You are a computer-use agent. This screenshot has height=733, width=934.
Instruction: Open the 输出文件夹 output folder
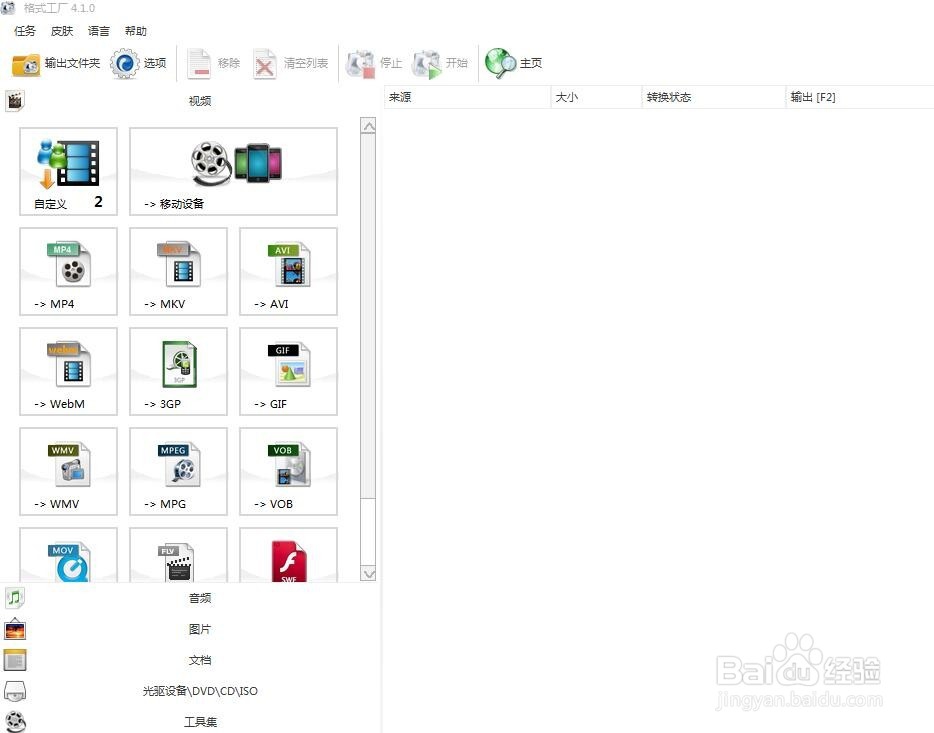(56, 64)
